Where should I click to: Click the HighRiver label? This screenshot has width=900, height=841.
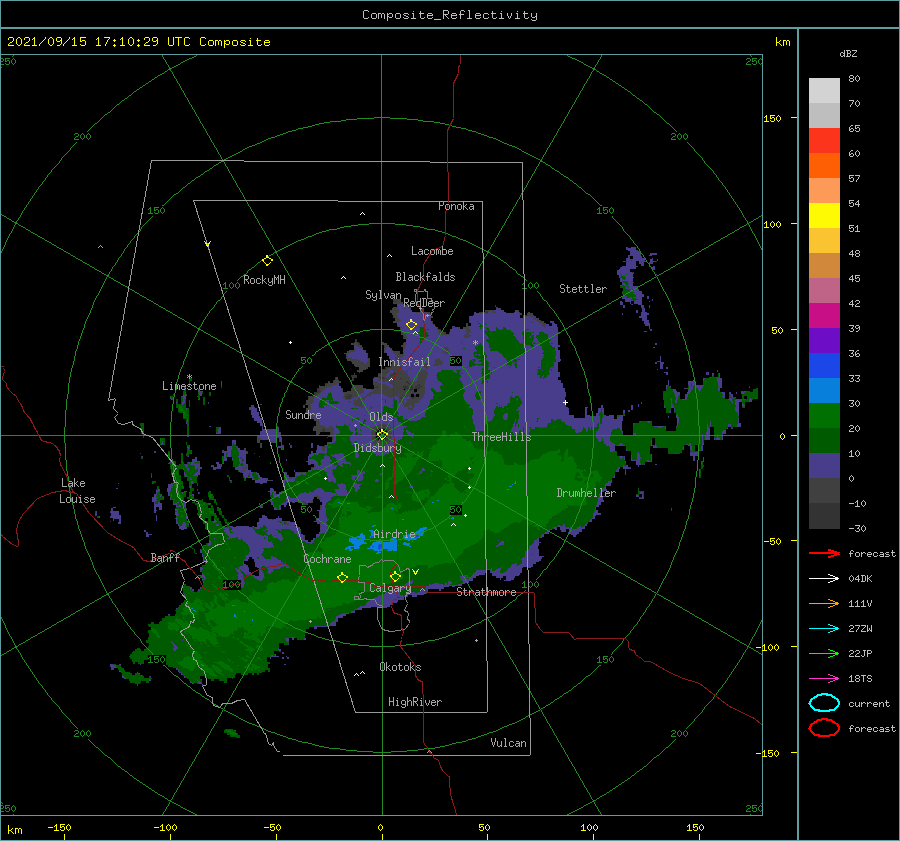415,702
